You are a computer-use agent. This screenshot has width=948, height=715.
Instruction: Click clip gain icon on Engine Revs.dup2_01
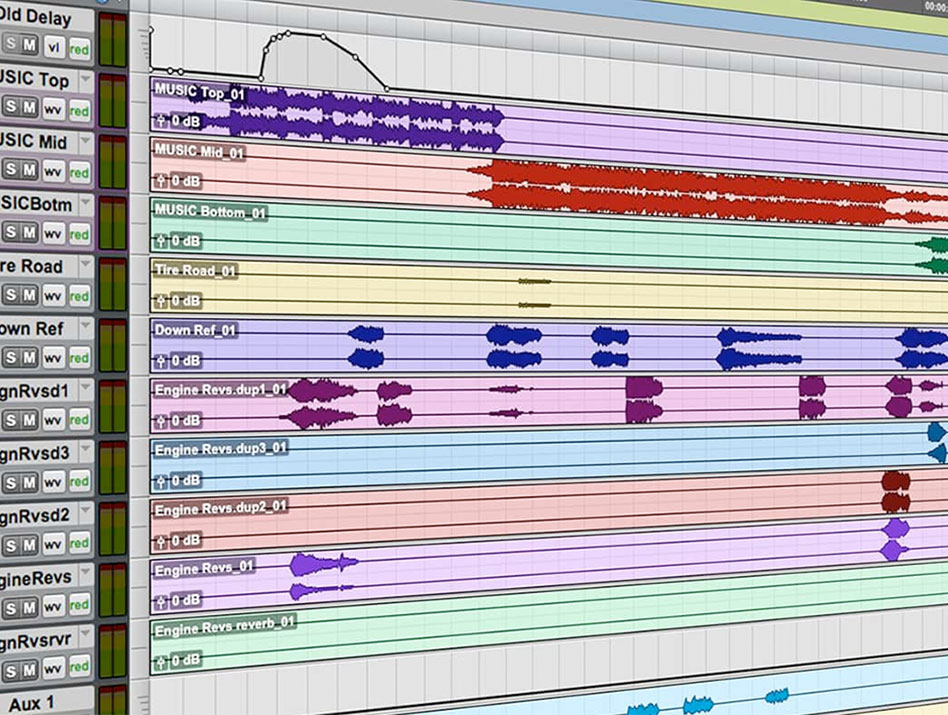pyautogui.click(x=161, y=540)
